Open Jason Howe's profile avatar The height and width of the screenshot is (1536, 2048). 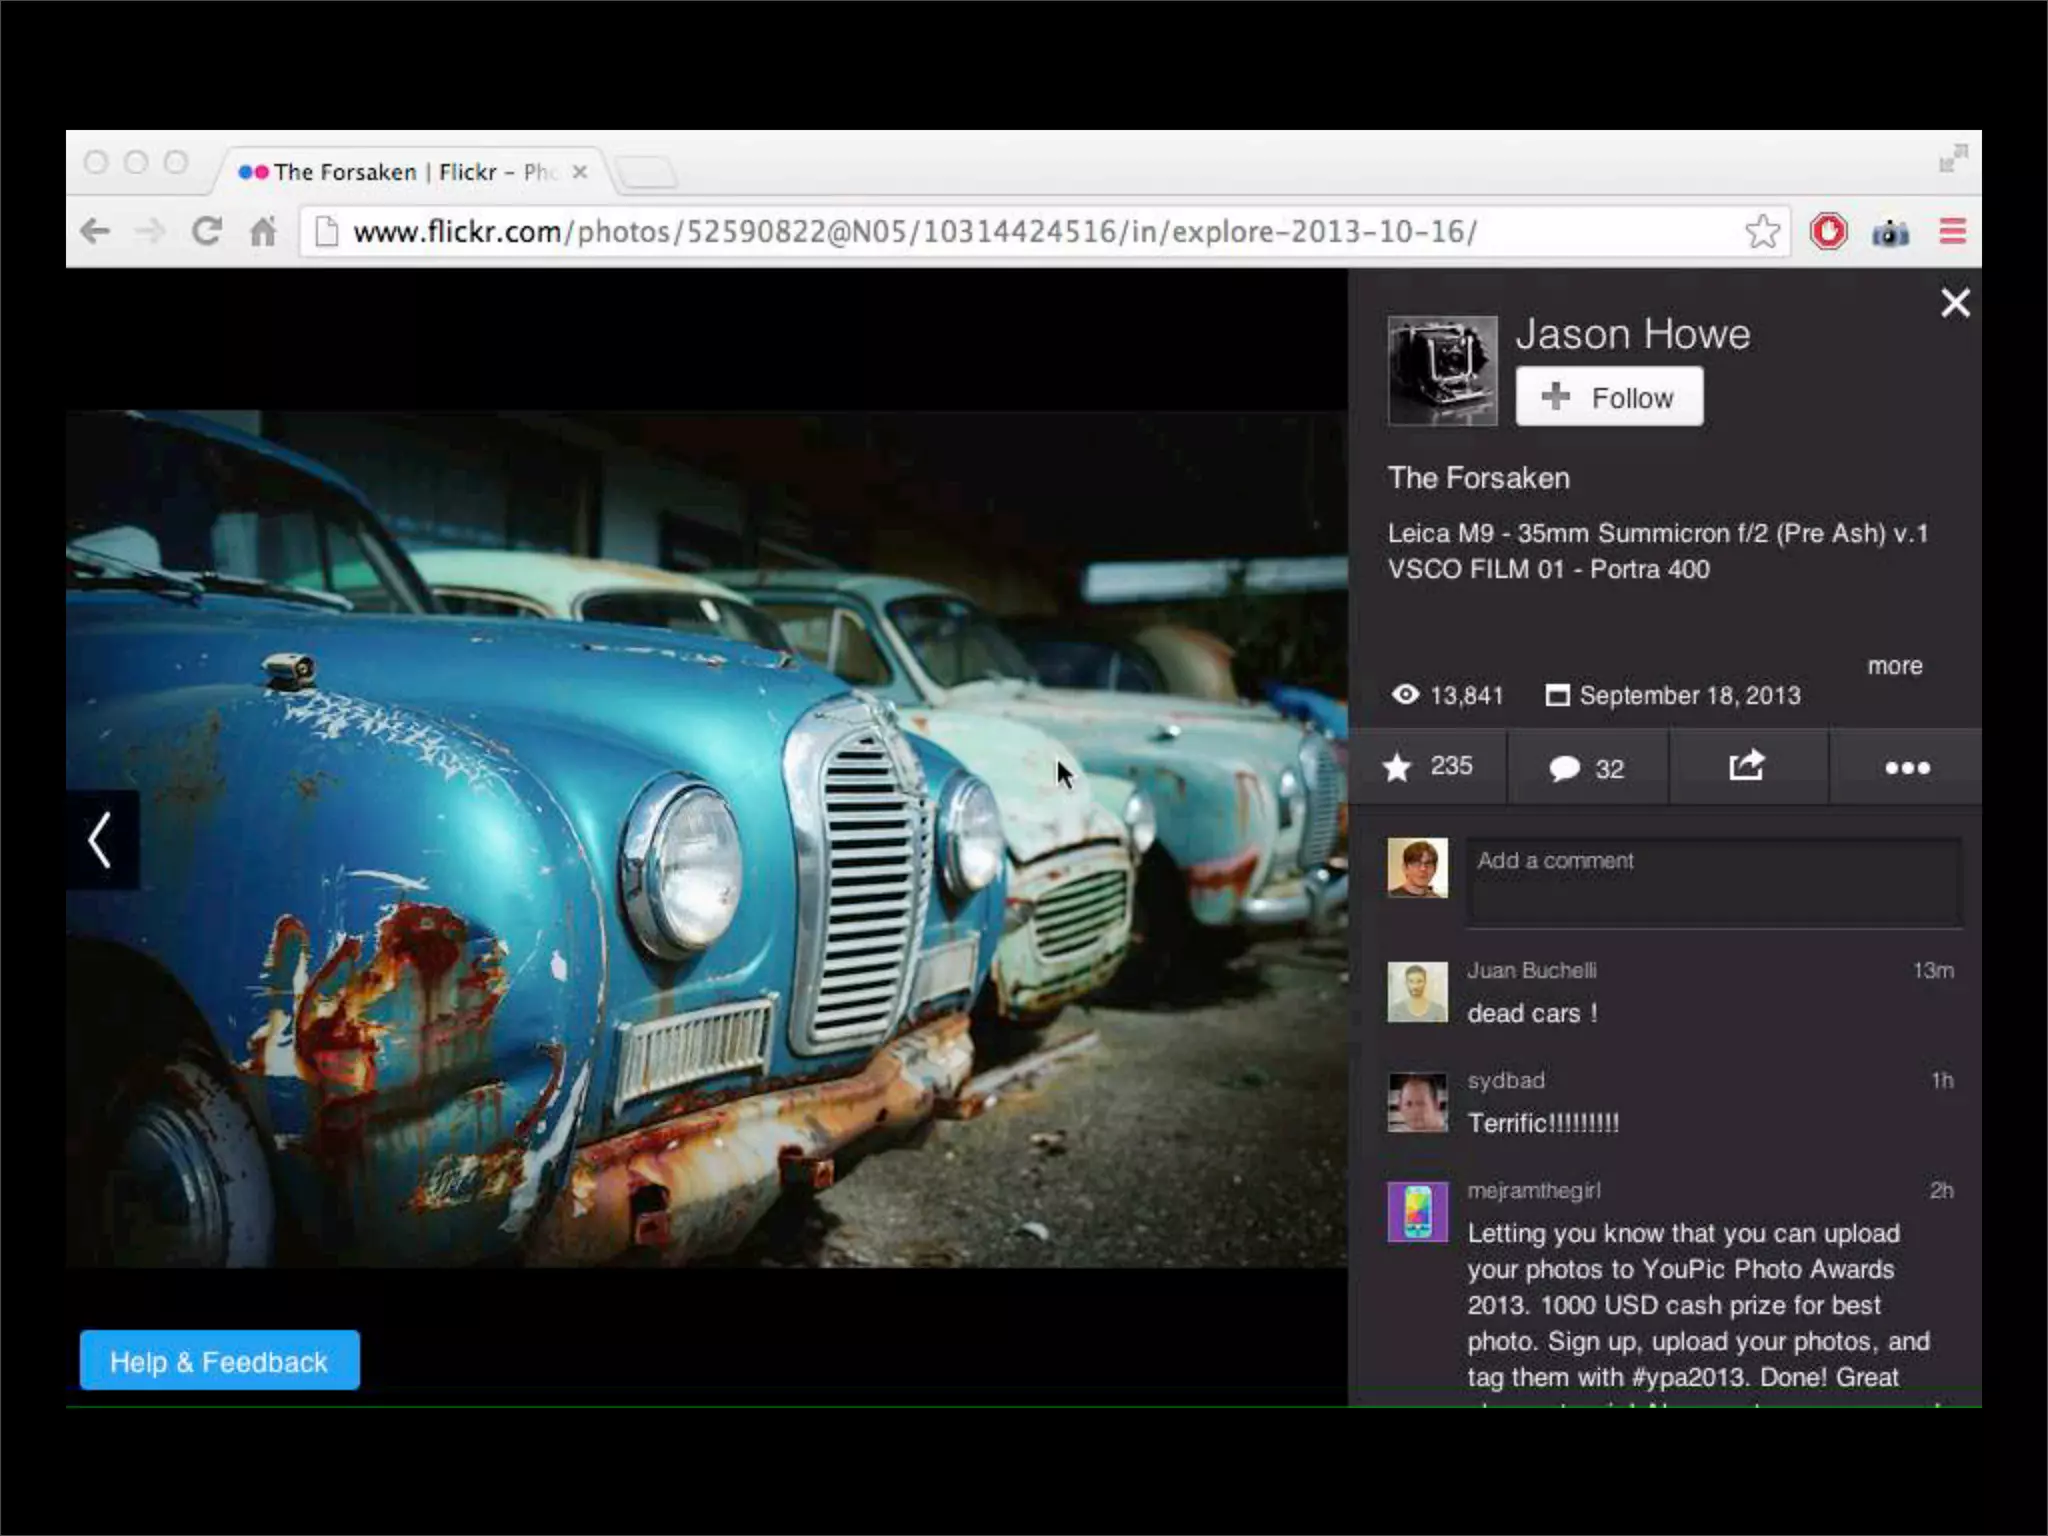(1441, 371)
